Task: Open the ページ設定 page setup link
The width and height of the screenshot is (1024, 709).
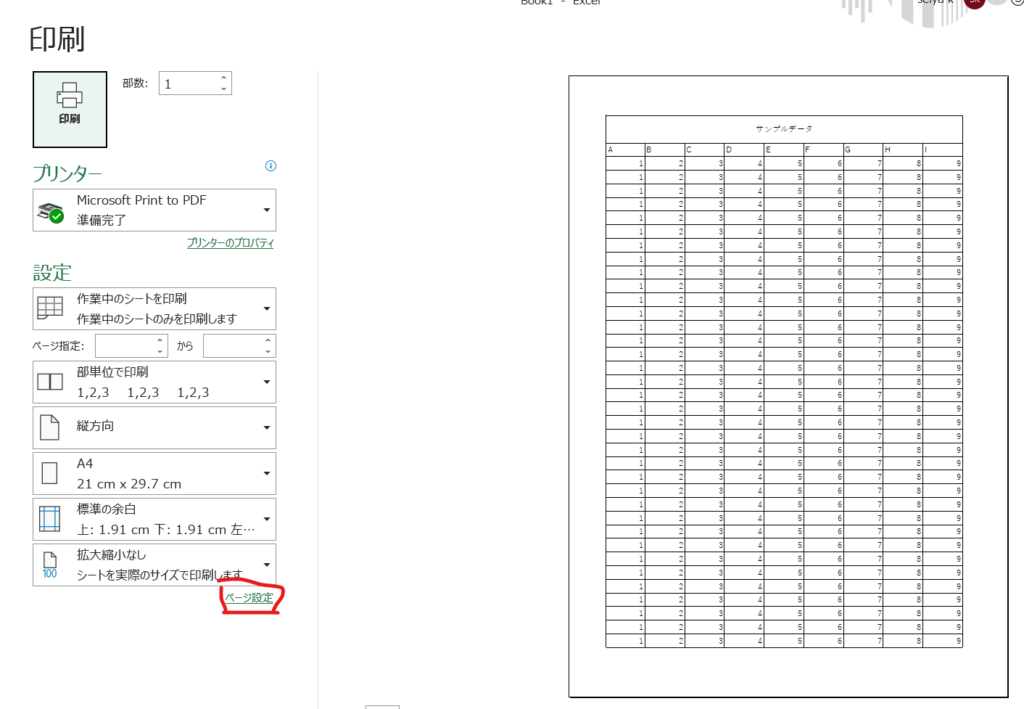Action: click(249, 598)
